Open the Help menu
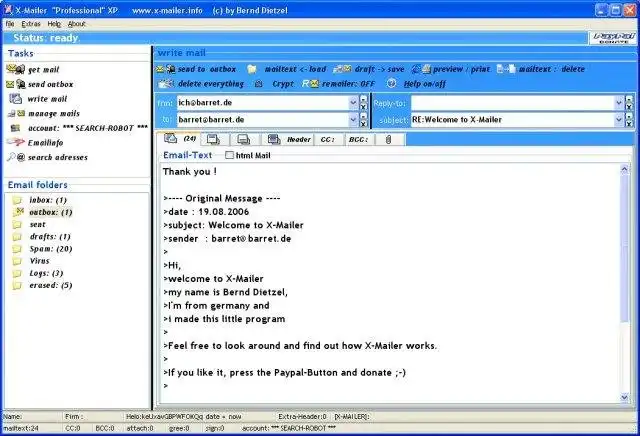The width and height of the screenshot is (640, 436). point(54,24)
